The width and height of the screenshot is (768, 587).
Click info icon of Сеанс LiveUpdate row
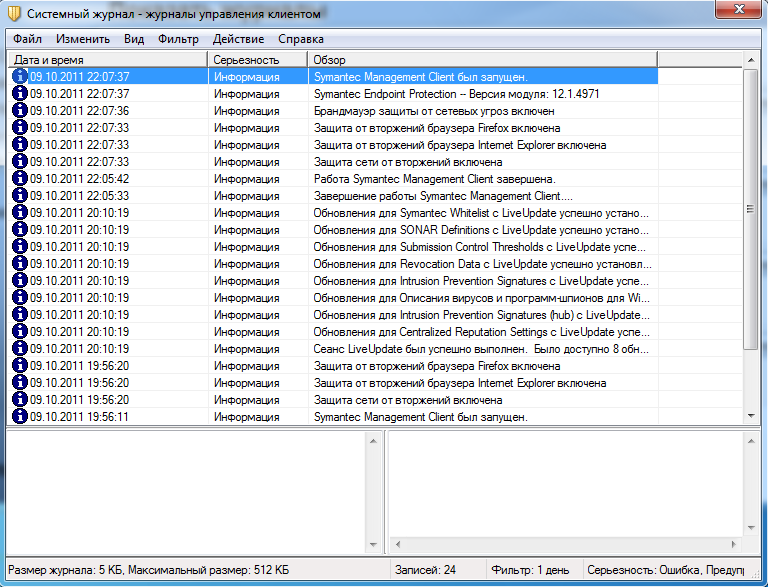(x=20, y=348)
